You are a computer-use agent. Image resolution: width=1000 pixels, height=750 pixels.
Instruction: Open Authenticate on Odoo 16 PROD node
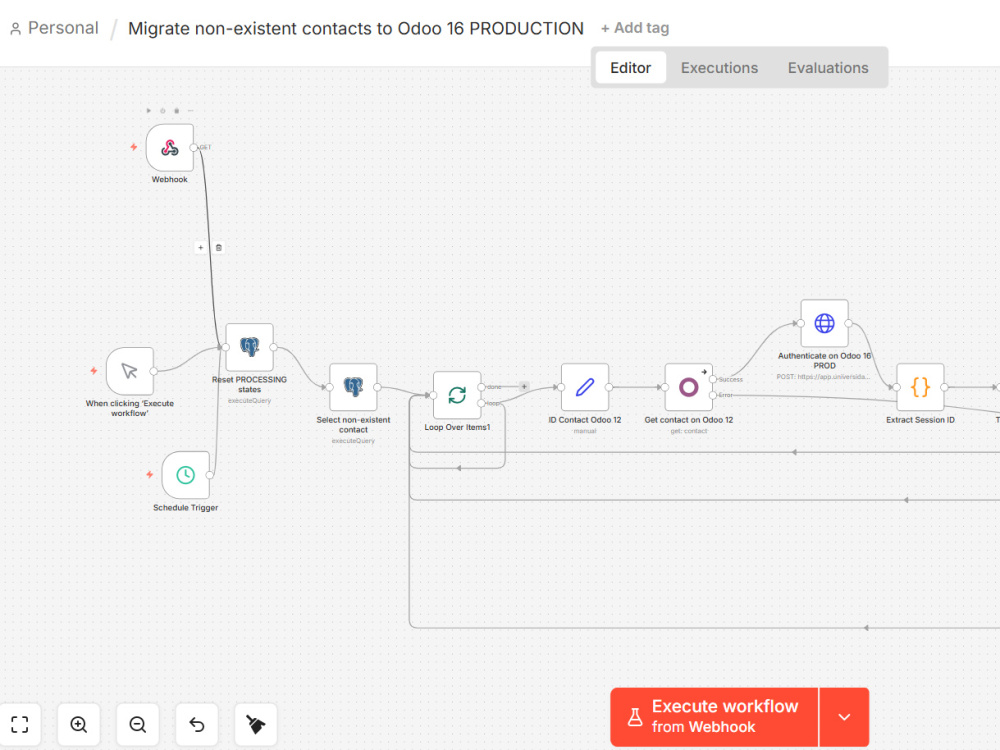coord(825,323)
